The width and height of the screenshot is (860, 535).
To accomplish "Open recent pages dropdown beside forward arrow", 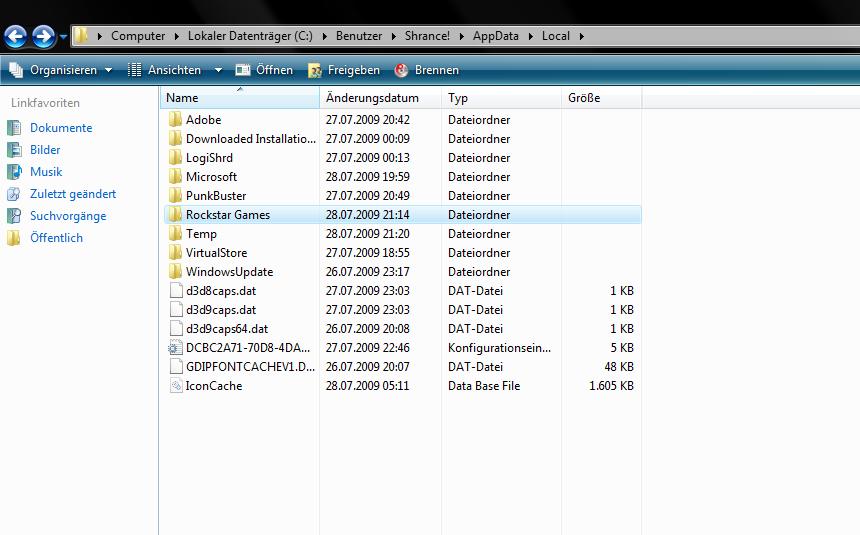I will [63, 37].
